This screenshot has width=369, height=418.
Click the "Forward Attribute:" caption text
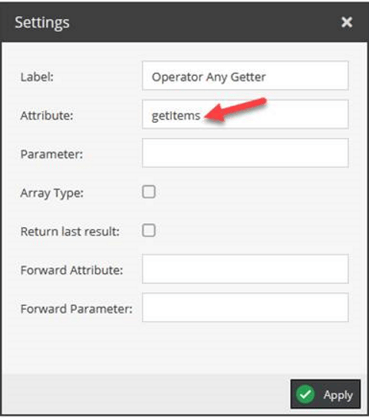72,270
